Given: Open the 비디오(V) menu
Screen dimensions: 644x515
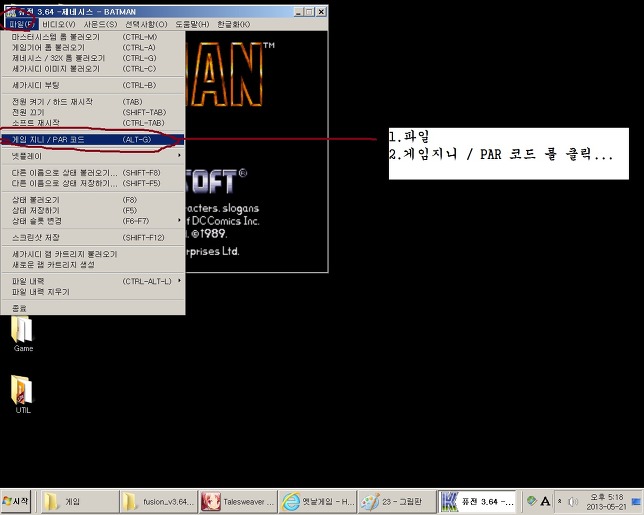Looking at the screenshot, I should pyautogui.click(x=59, y=24).
